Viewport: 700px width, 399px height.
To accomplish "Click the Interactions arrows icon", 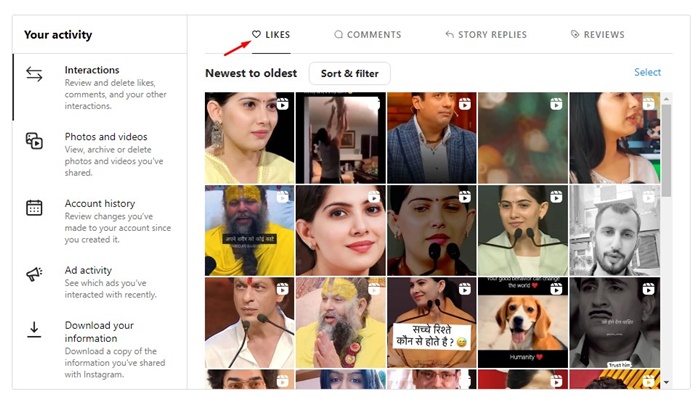I will (x=34, y=74).
